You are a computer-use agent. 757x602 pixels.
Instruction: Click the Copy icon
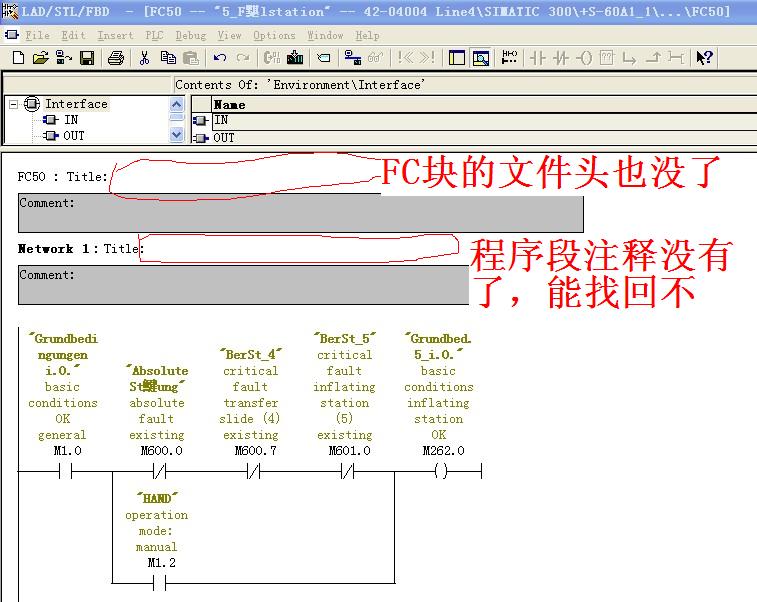point(168,58)
